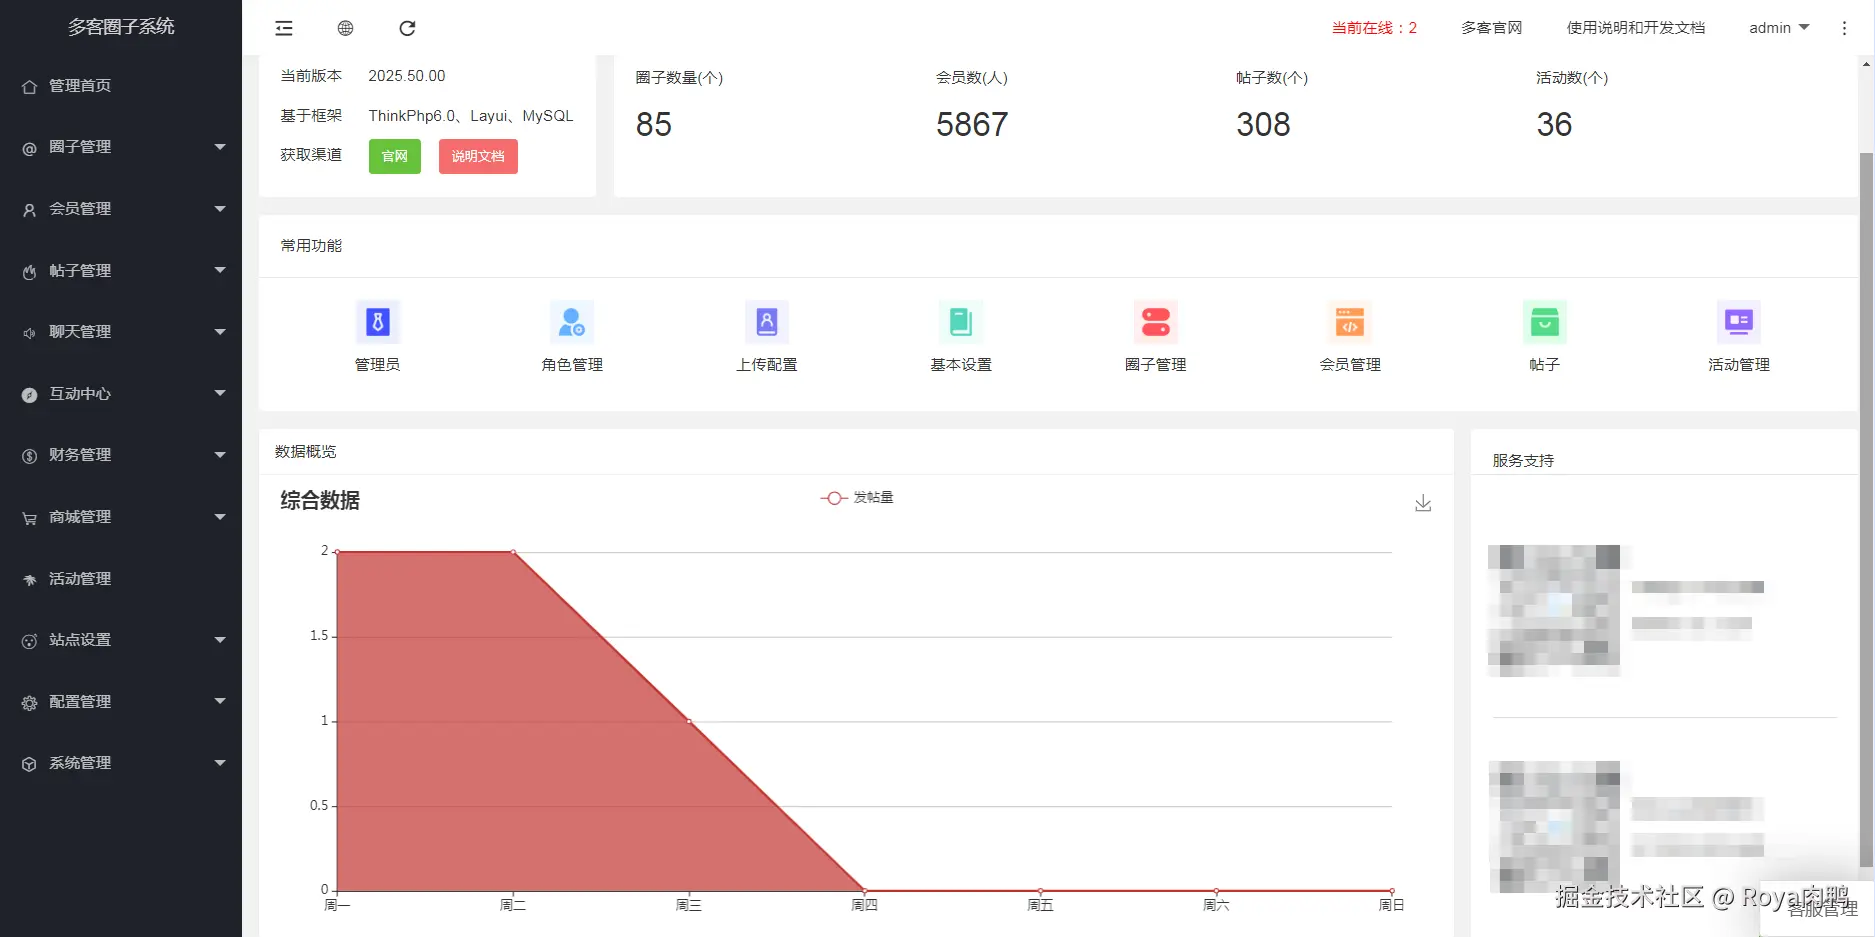Click the 帖子管理 flame icon in sidebar
The image size is (1875, 937).
(x=30, y=272)
